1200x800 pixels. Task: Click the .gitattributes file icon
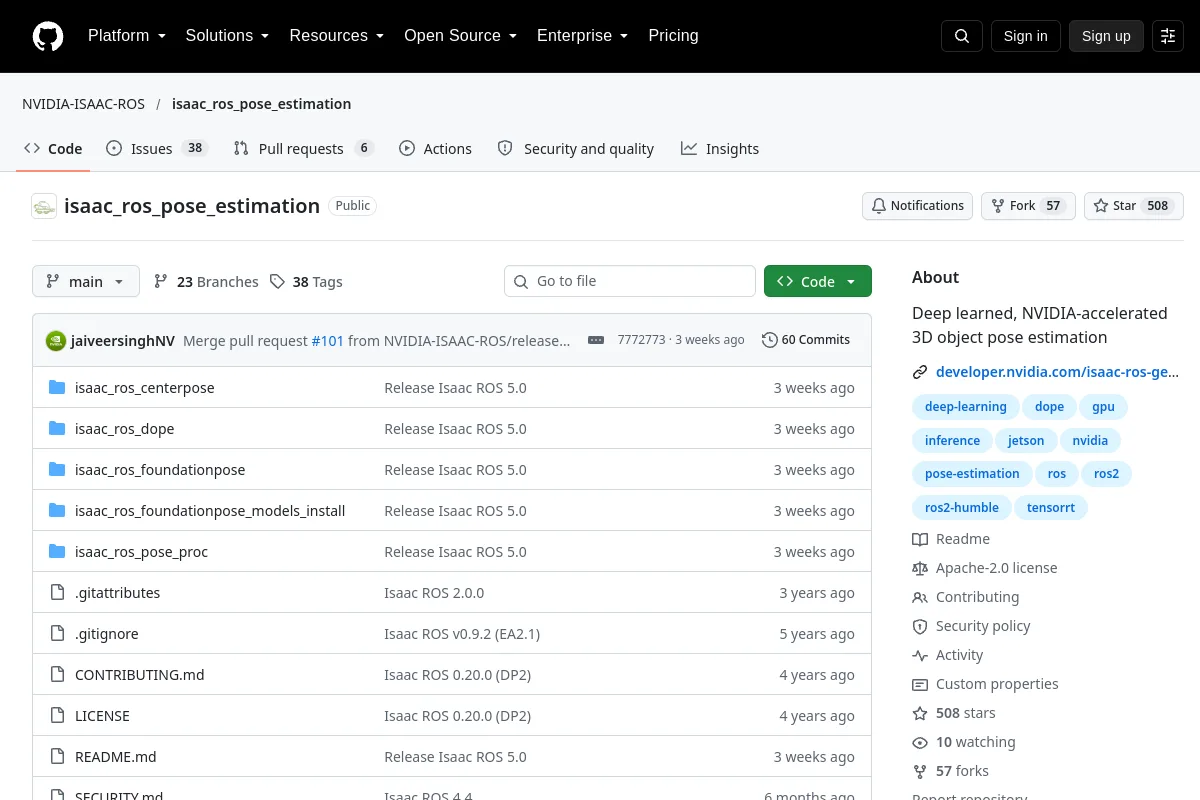[x=57, y=592]
